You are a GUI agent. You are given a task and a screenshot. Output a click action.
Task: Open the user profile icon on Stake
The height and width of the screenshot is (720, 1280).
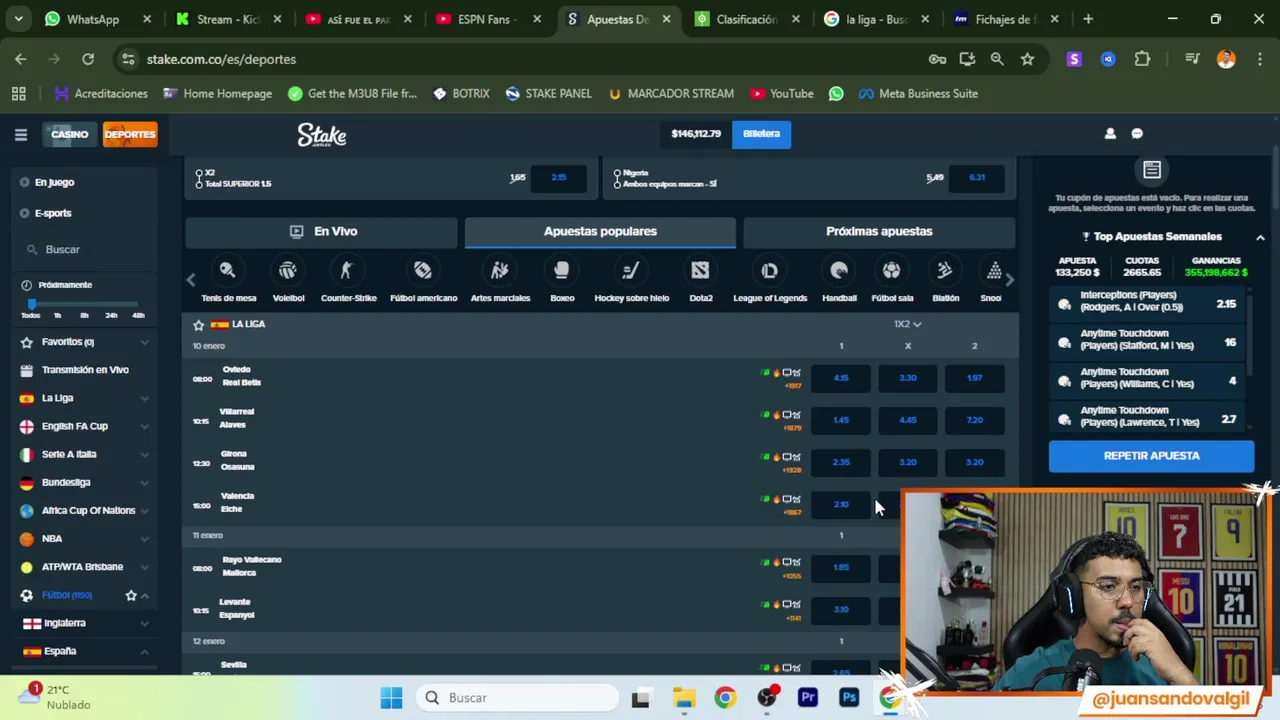pyautogui.click(x=1110, y=133)
